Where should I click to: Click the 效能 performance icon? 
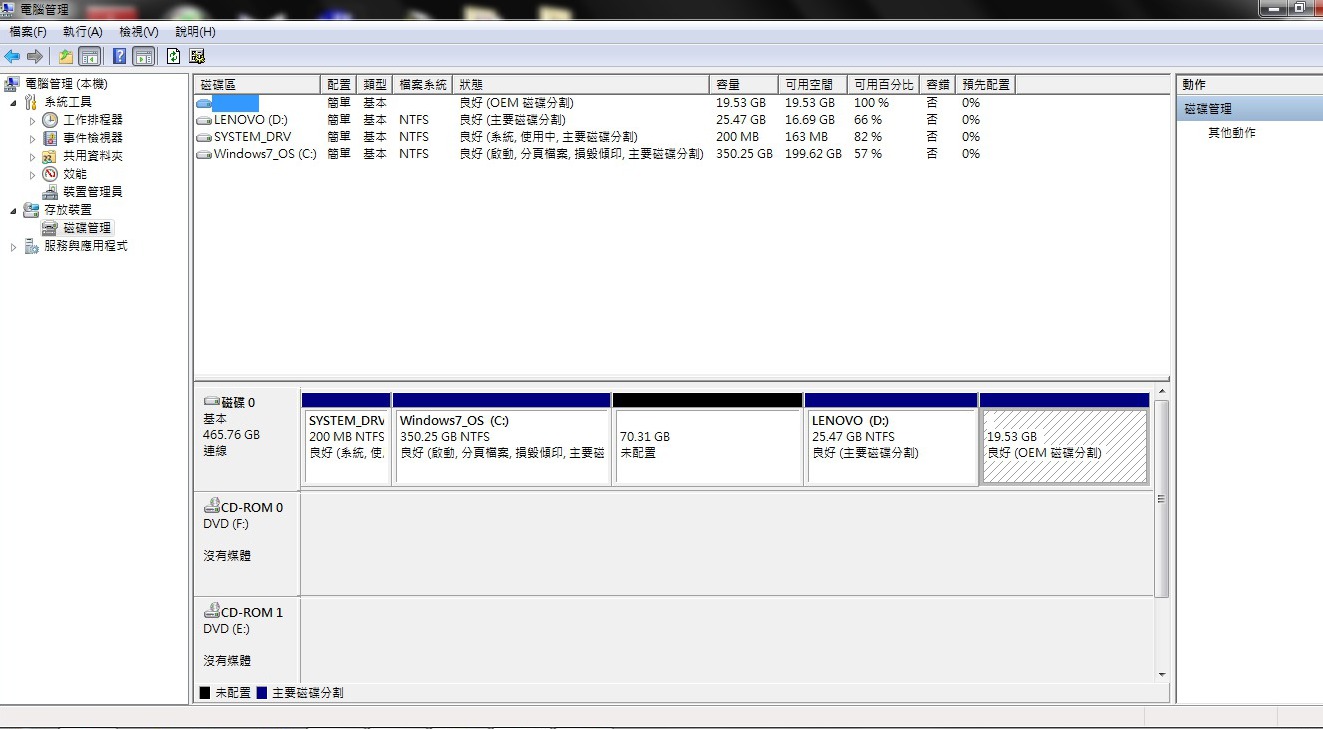pos(50,174)
